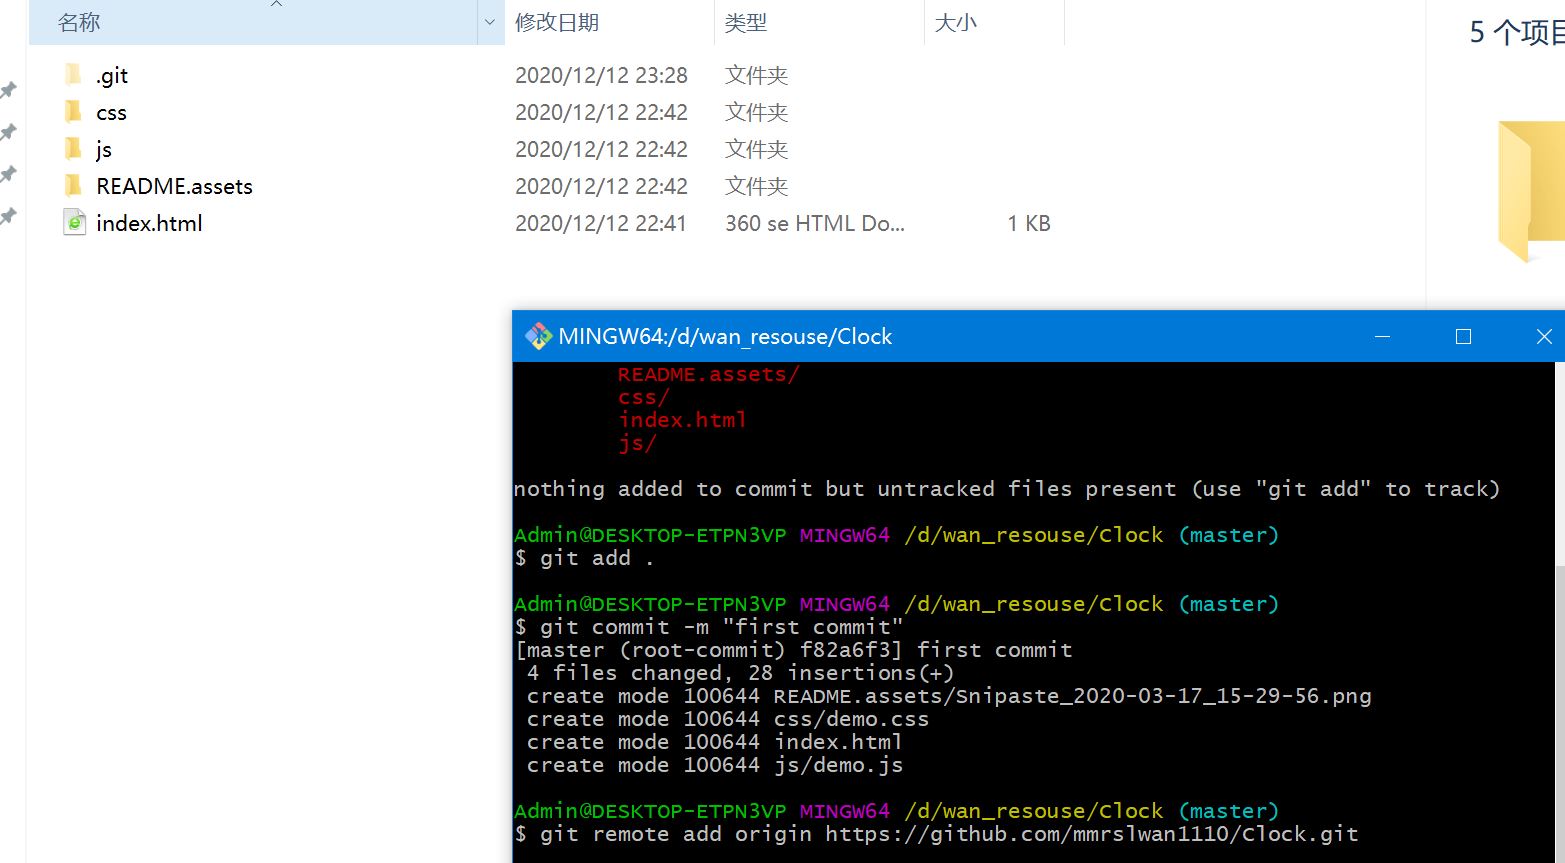Maximize the MINGW64 terminal window
Screen dimensions: 1565x863
(x=1463, y=336)
